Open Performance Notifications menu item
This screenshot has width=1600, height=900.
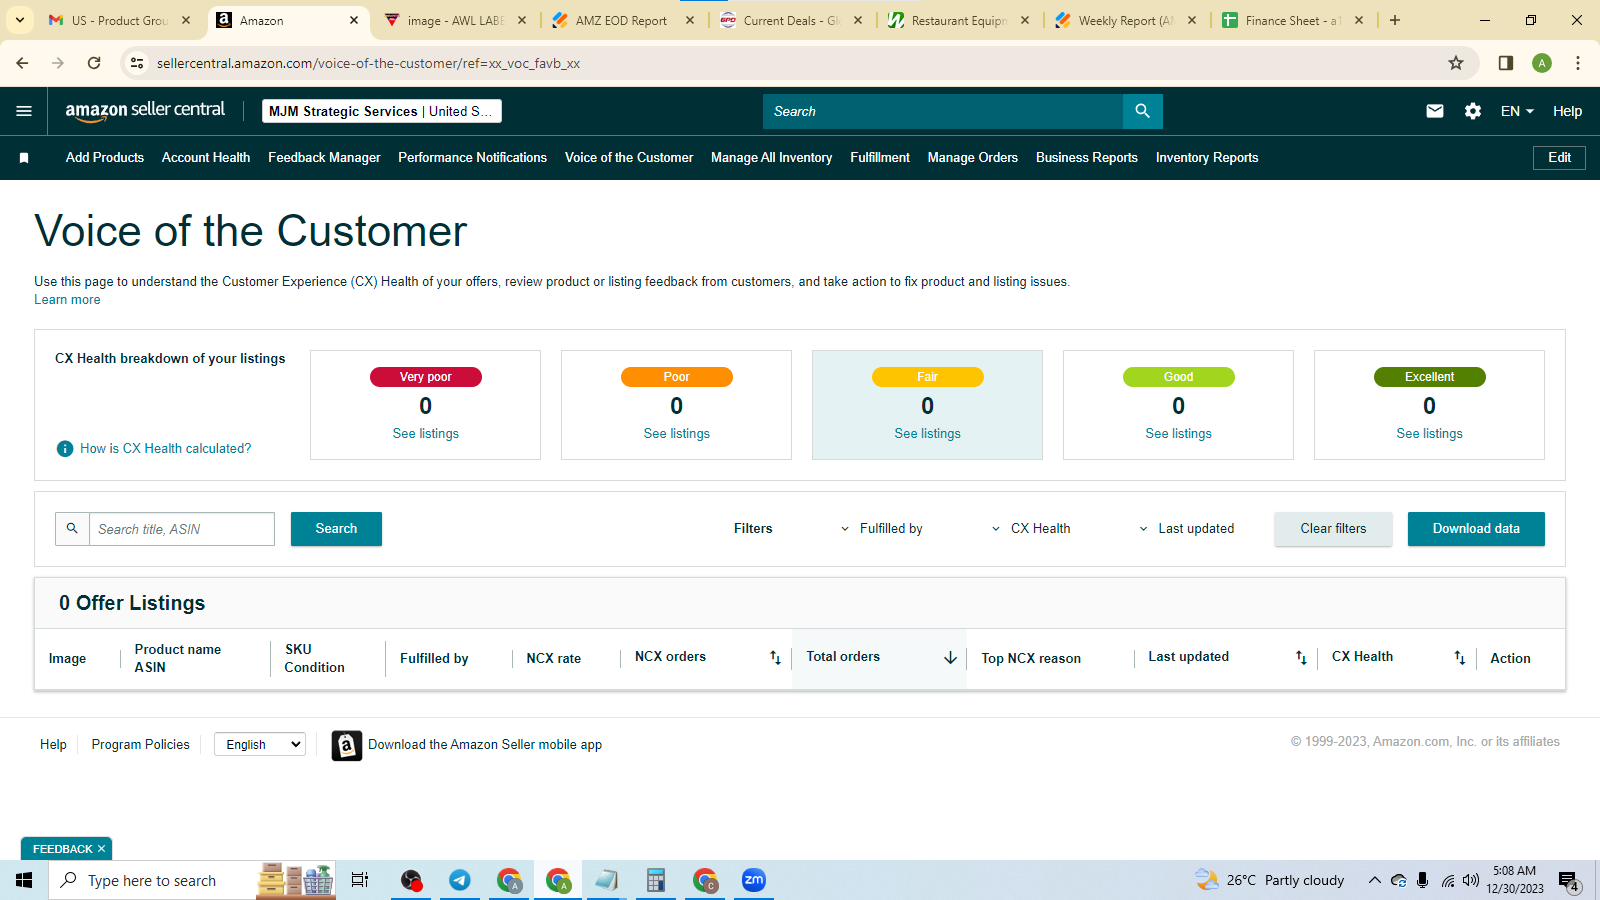click(472, 158)
